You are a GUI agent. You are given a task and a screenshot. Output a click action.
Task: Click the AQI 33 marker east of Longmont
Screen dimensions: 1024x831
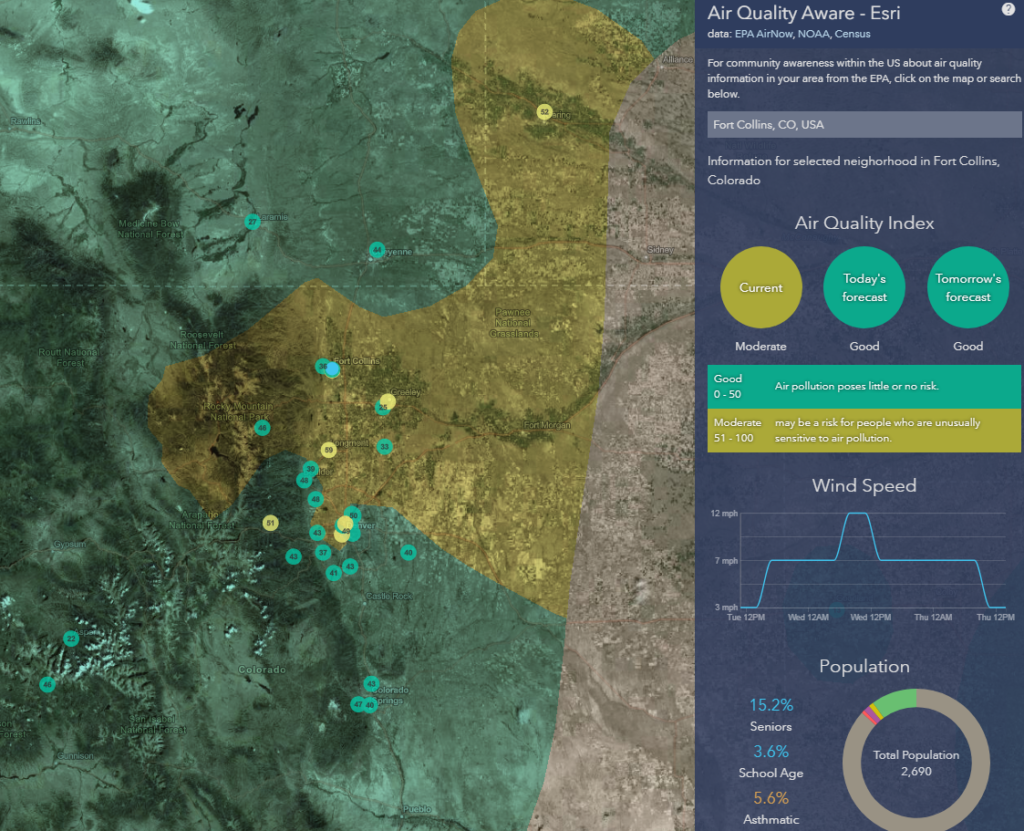[x=384, y=447]
